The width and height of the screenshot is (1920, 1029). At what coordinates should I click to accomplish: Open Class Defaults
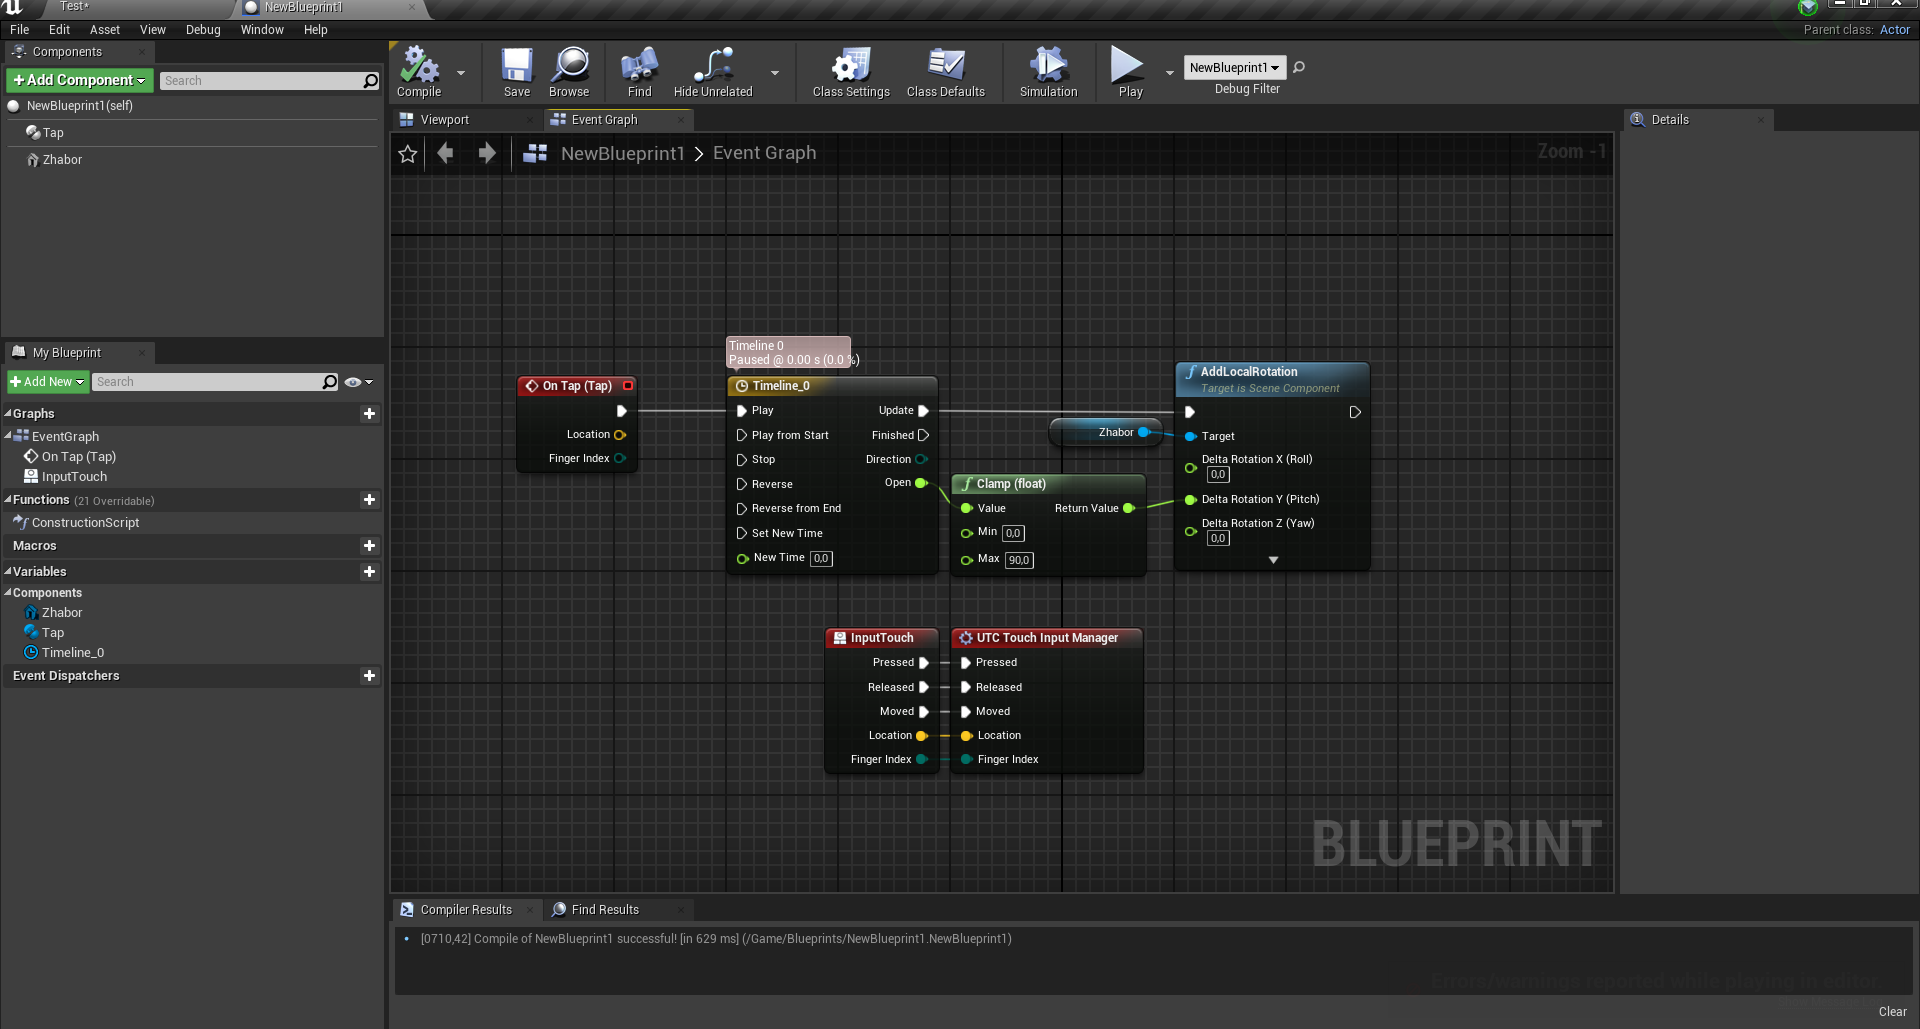click(946, 72)
